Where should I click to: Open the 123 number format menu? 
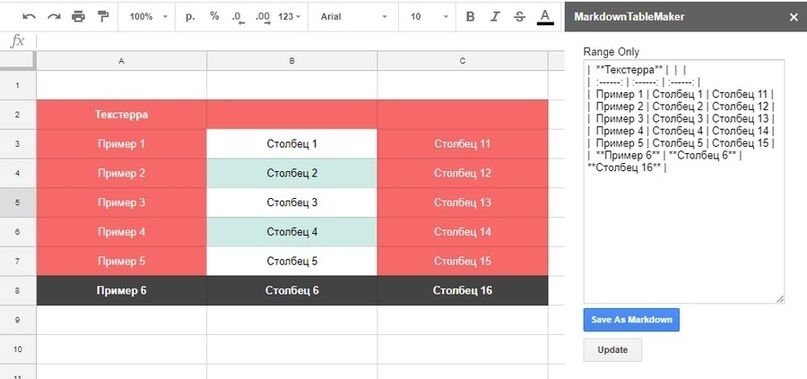point(290,17)
